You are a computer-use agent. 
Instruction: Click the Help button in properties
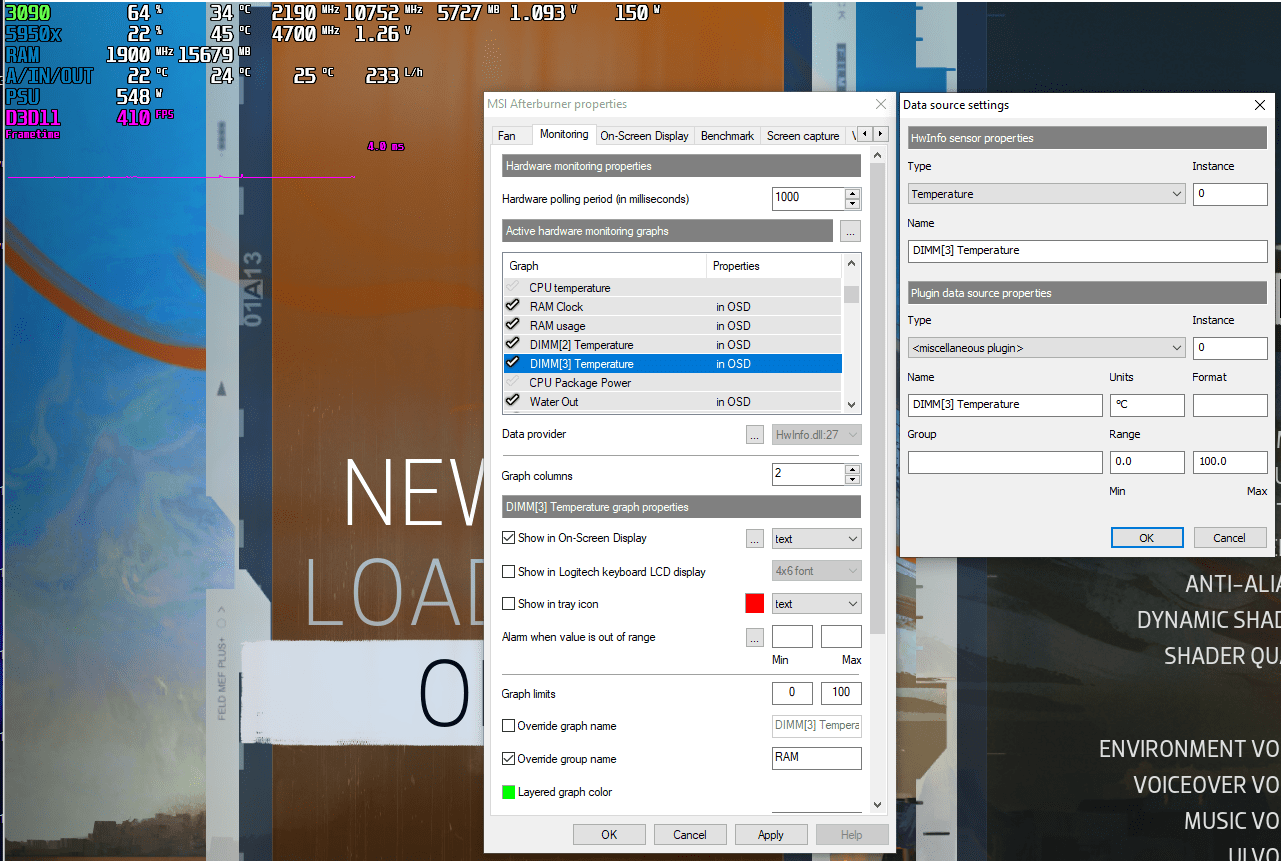(x=852, y=835)
